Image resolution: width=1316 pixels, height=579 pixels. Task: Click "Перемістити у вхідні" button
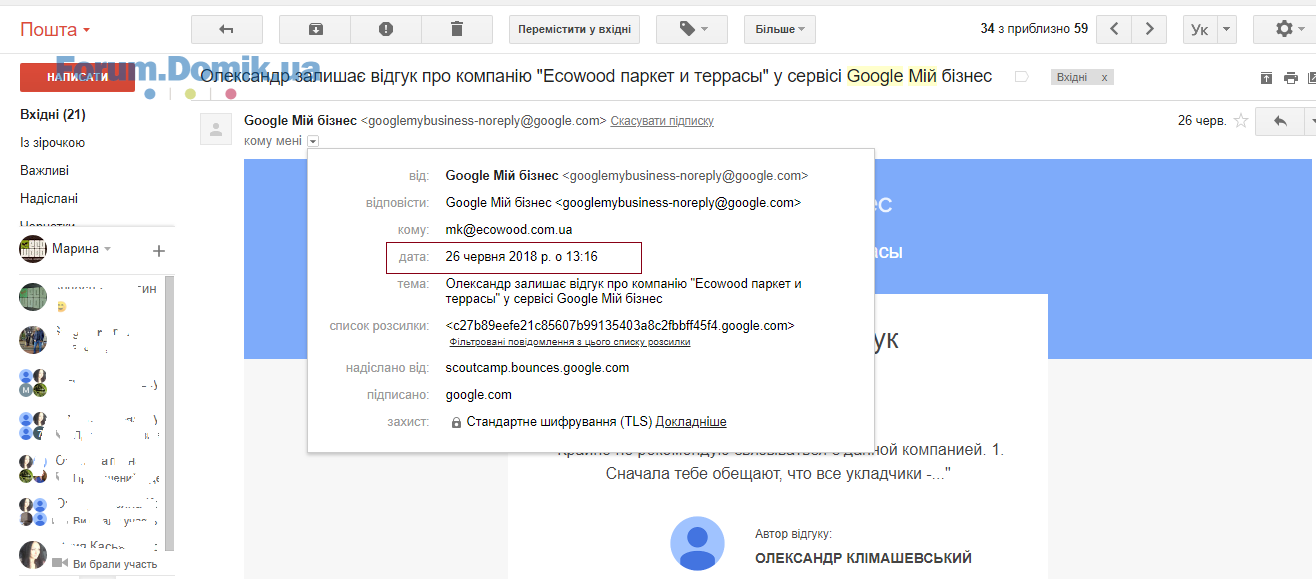click(574, 29)
